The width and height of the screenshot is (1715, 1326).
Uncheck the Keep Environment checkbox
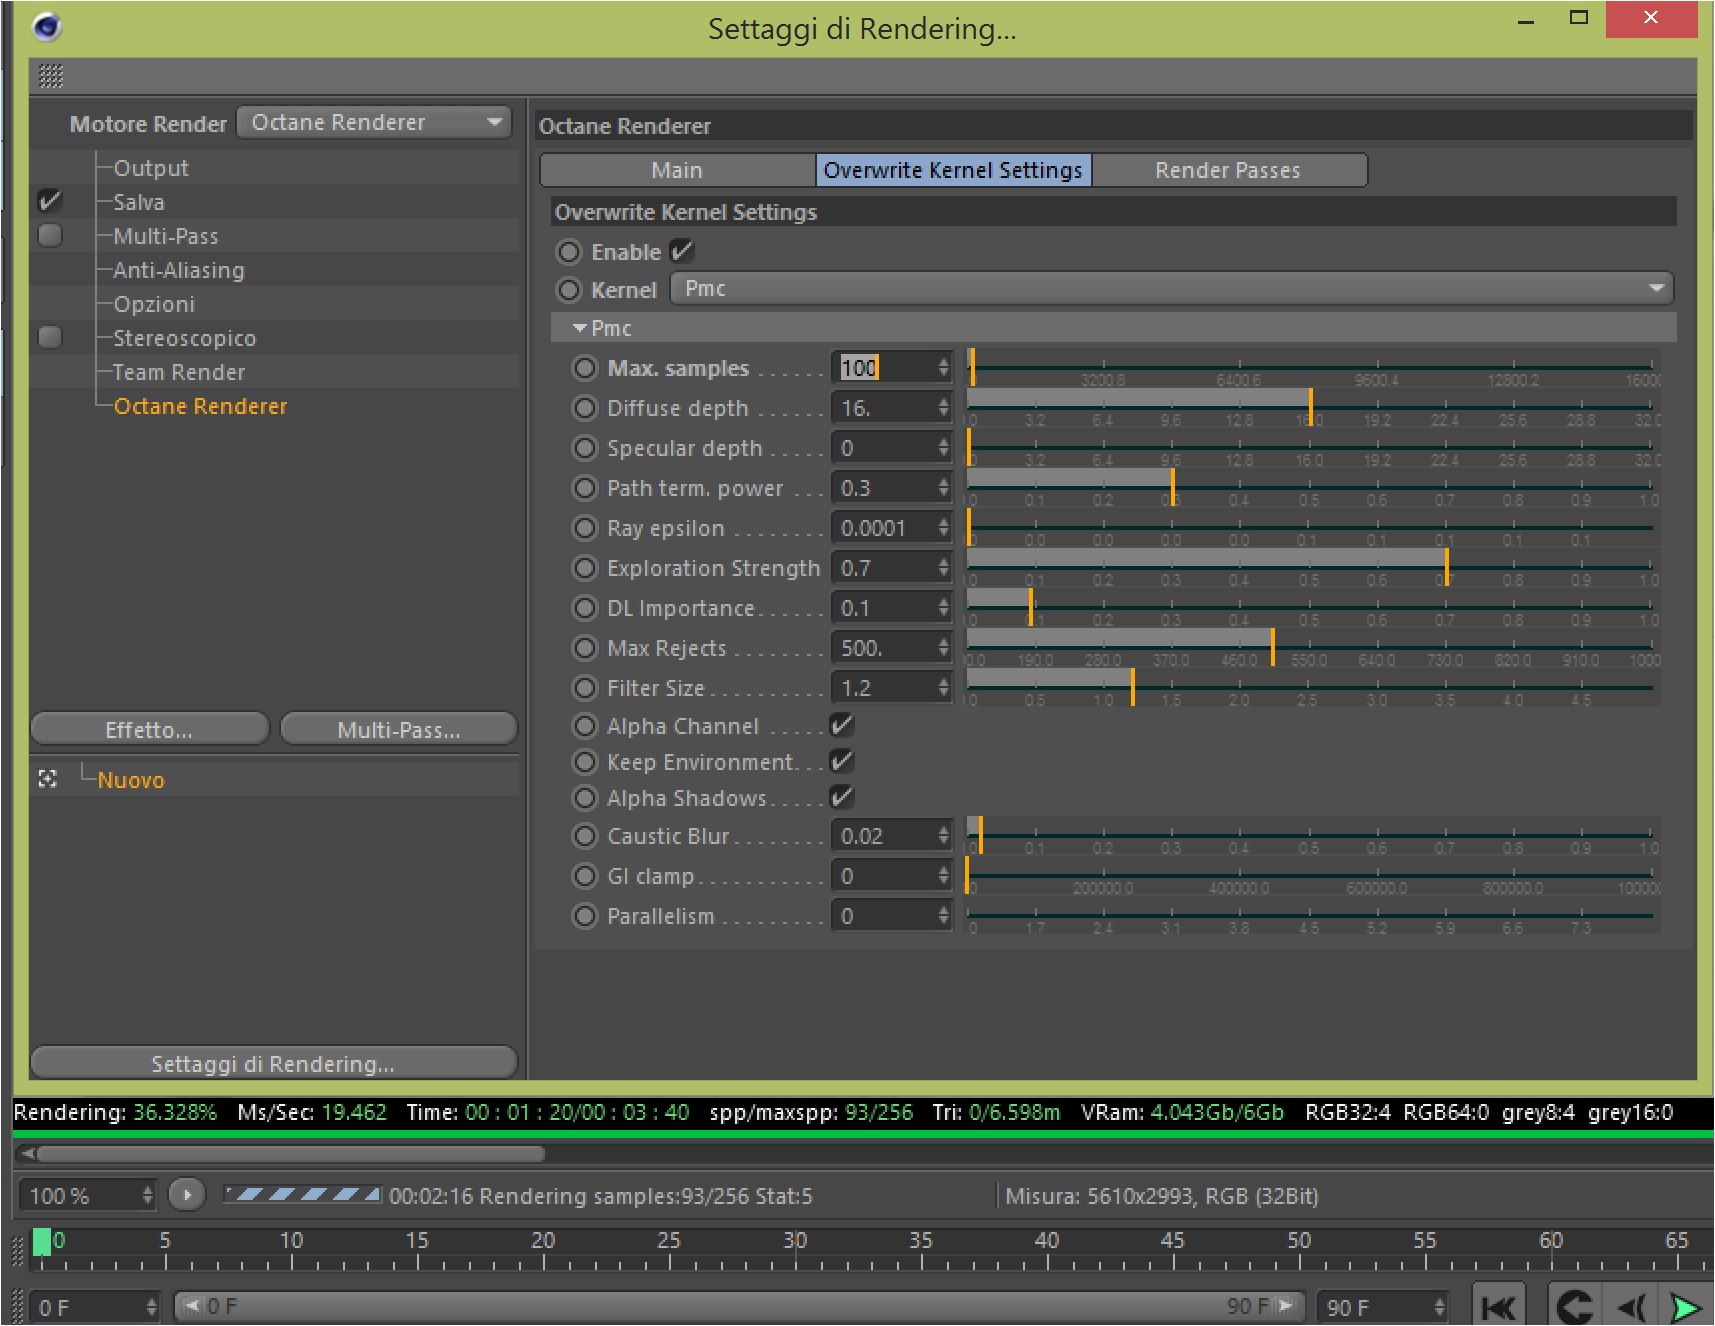(x=842, y=761)
